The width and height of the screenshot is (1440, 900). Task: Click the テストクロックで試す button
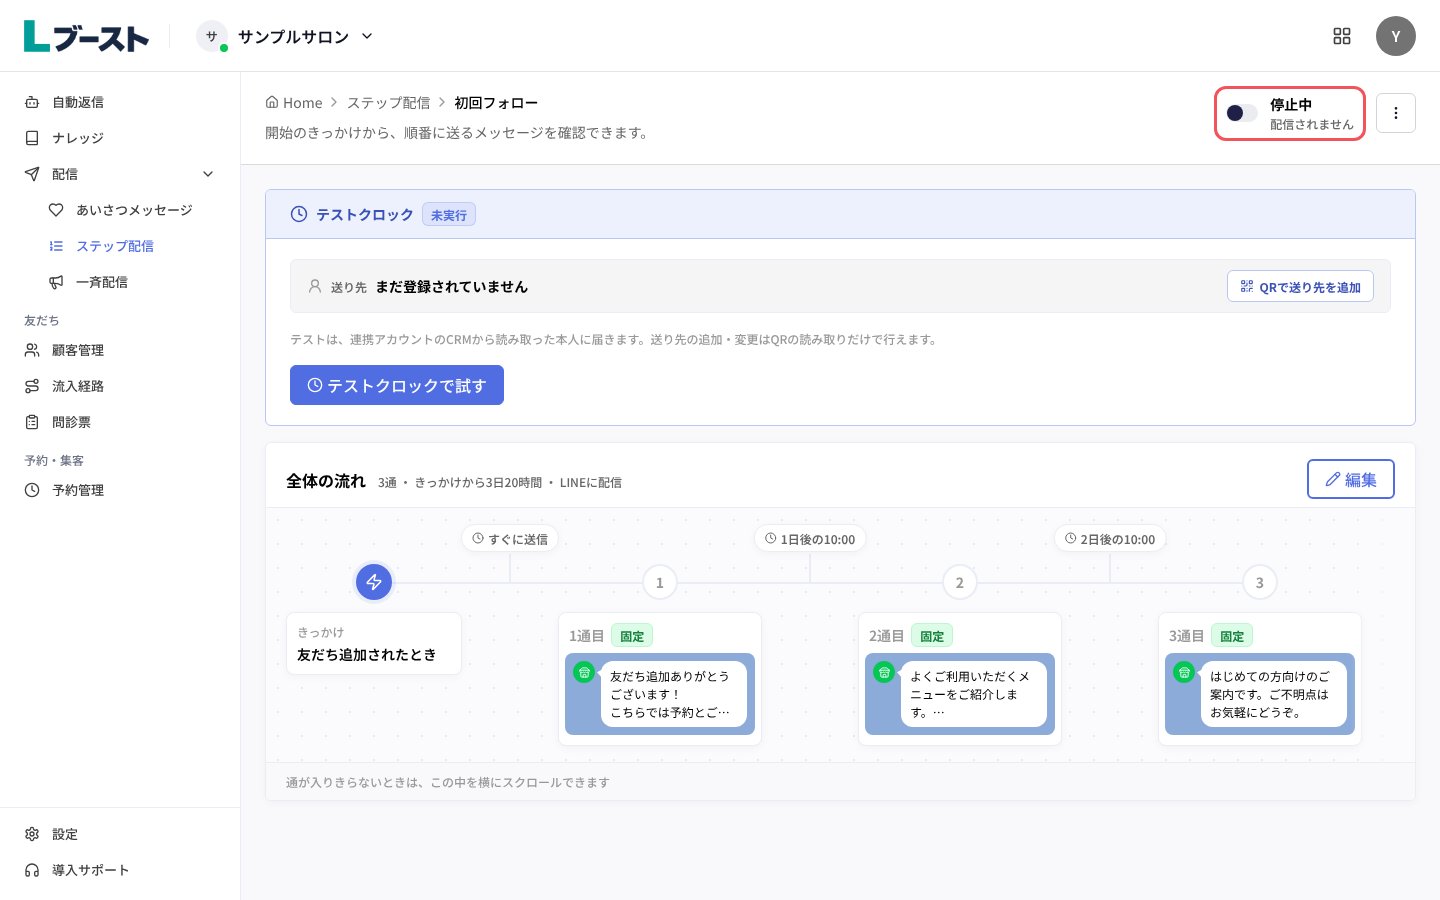[x=397, y=385]
